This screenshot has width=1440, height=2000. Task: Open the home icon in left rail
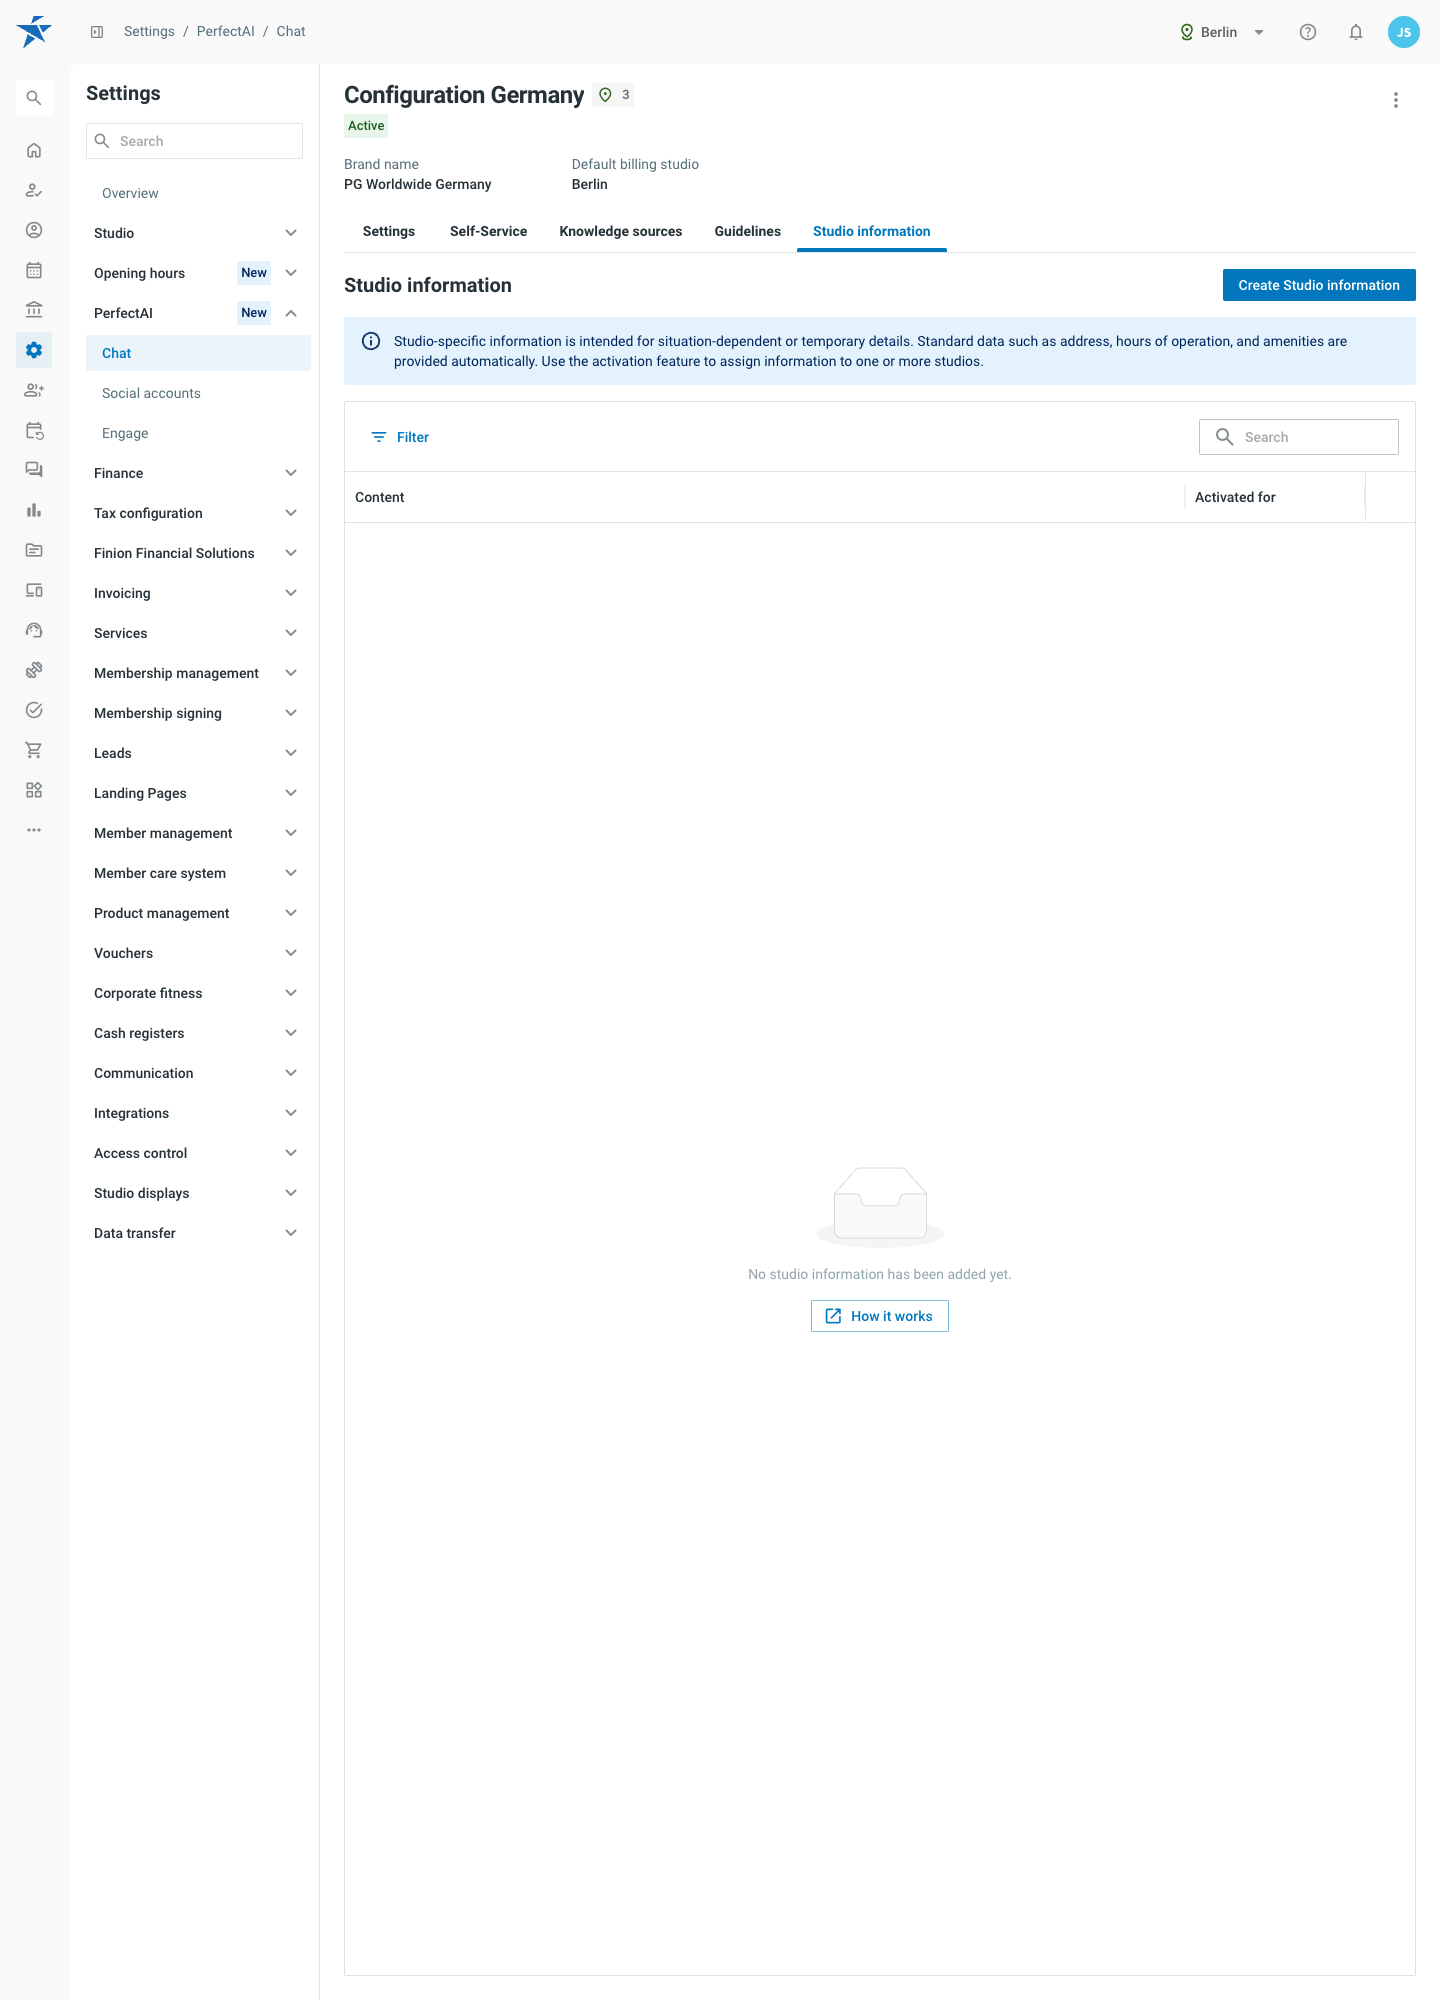34,150
